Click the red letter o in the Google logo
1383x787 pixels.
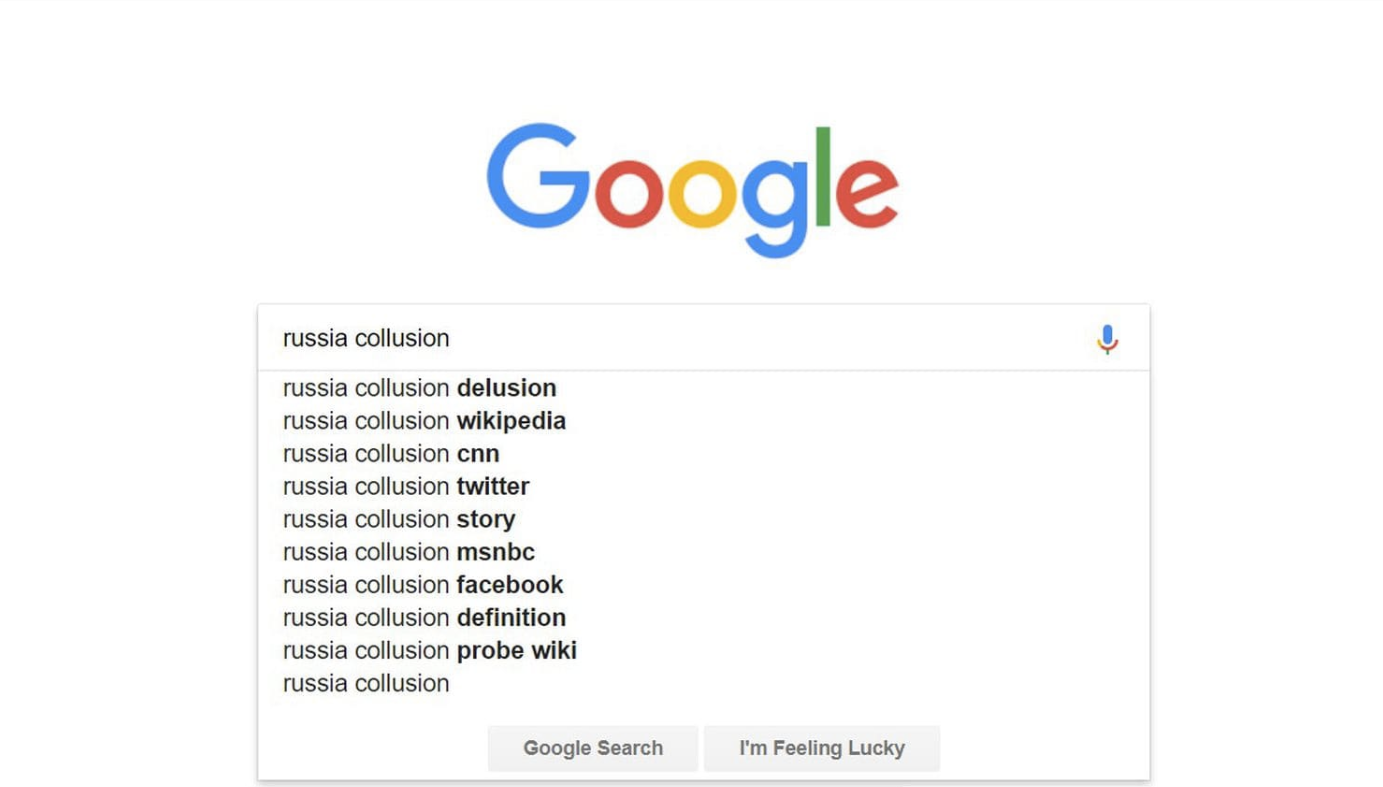627,192
